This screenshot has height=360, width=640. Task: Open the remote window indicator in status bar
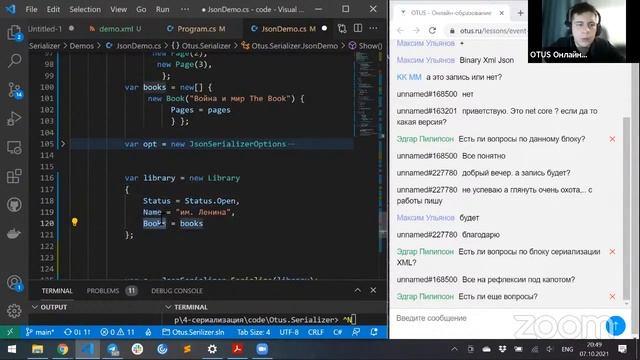coord(10,332)
